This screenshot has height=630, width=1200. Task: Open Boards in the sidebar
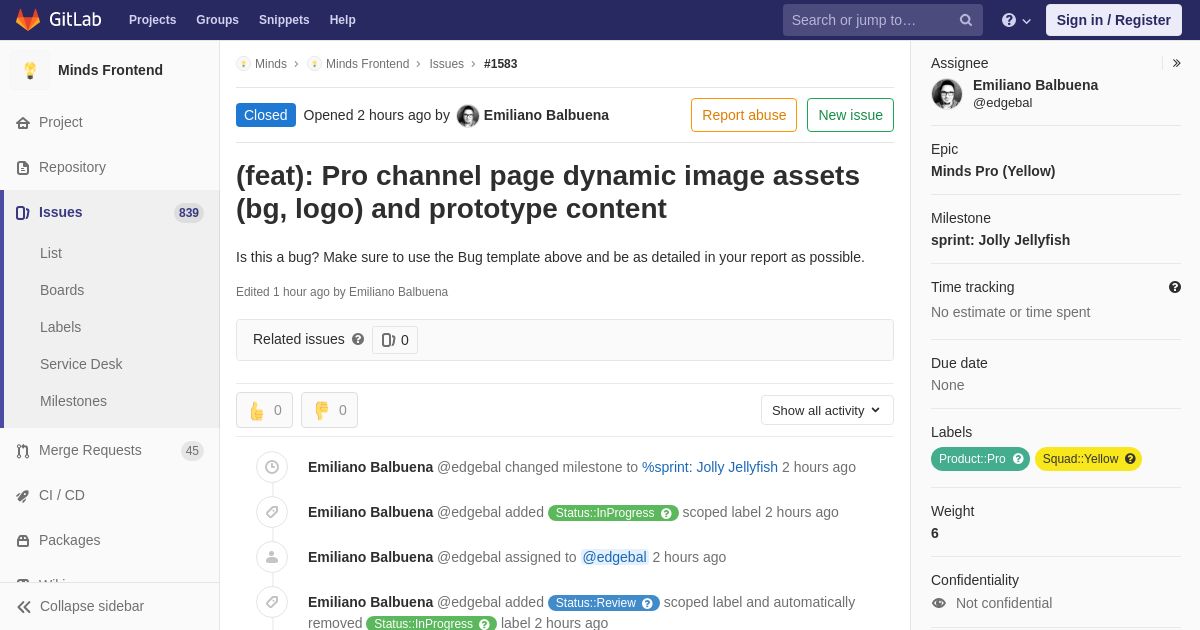(x=62, y=290)
